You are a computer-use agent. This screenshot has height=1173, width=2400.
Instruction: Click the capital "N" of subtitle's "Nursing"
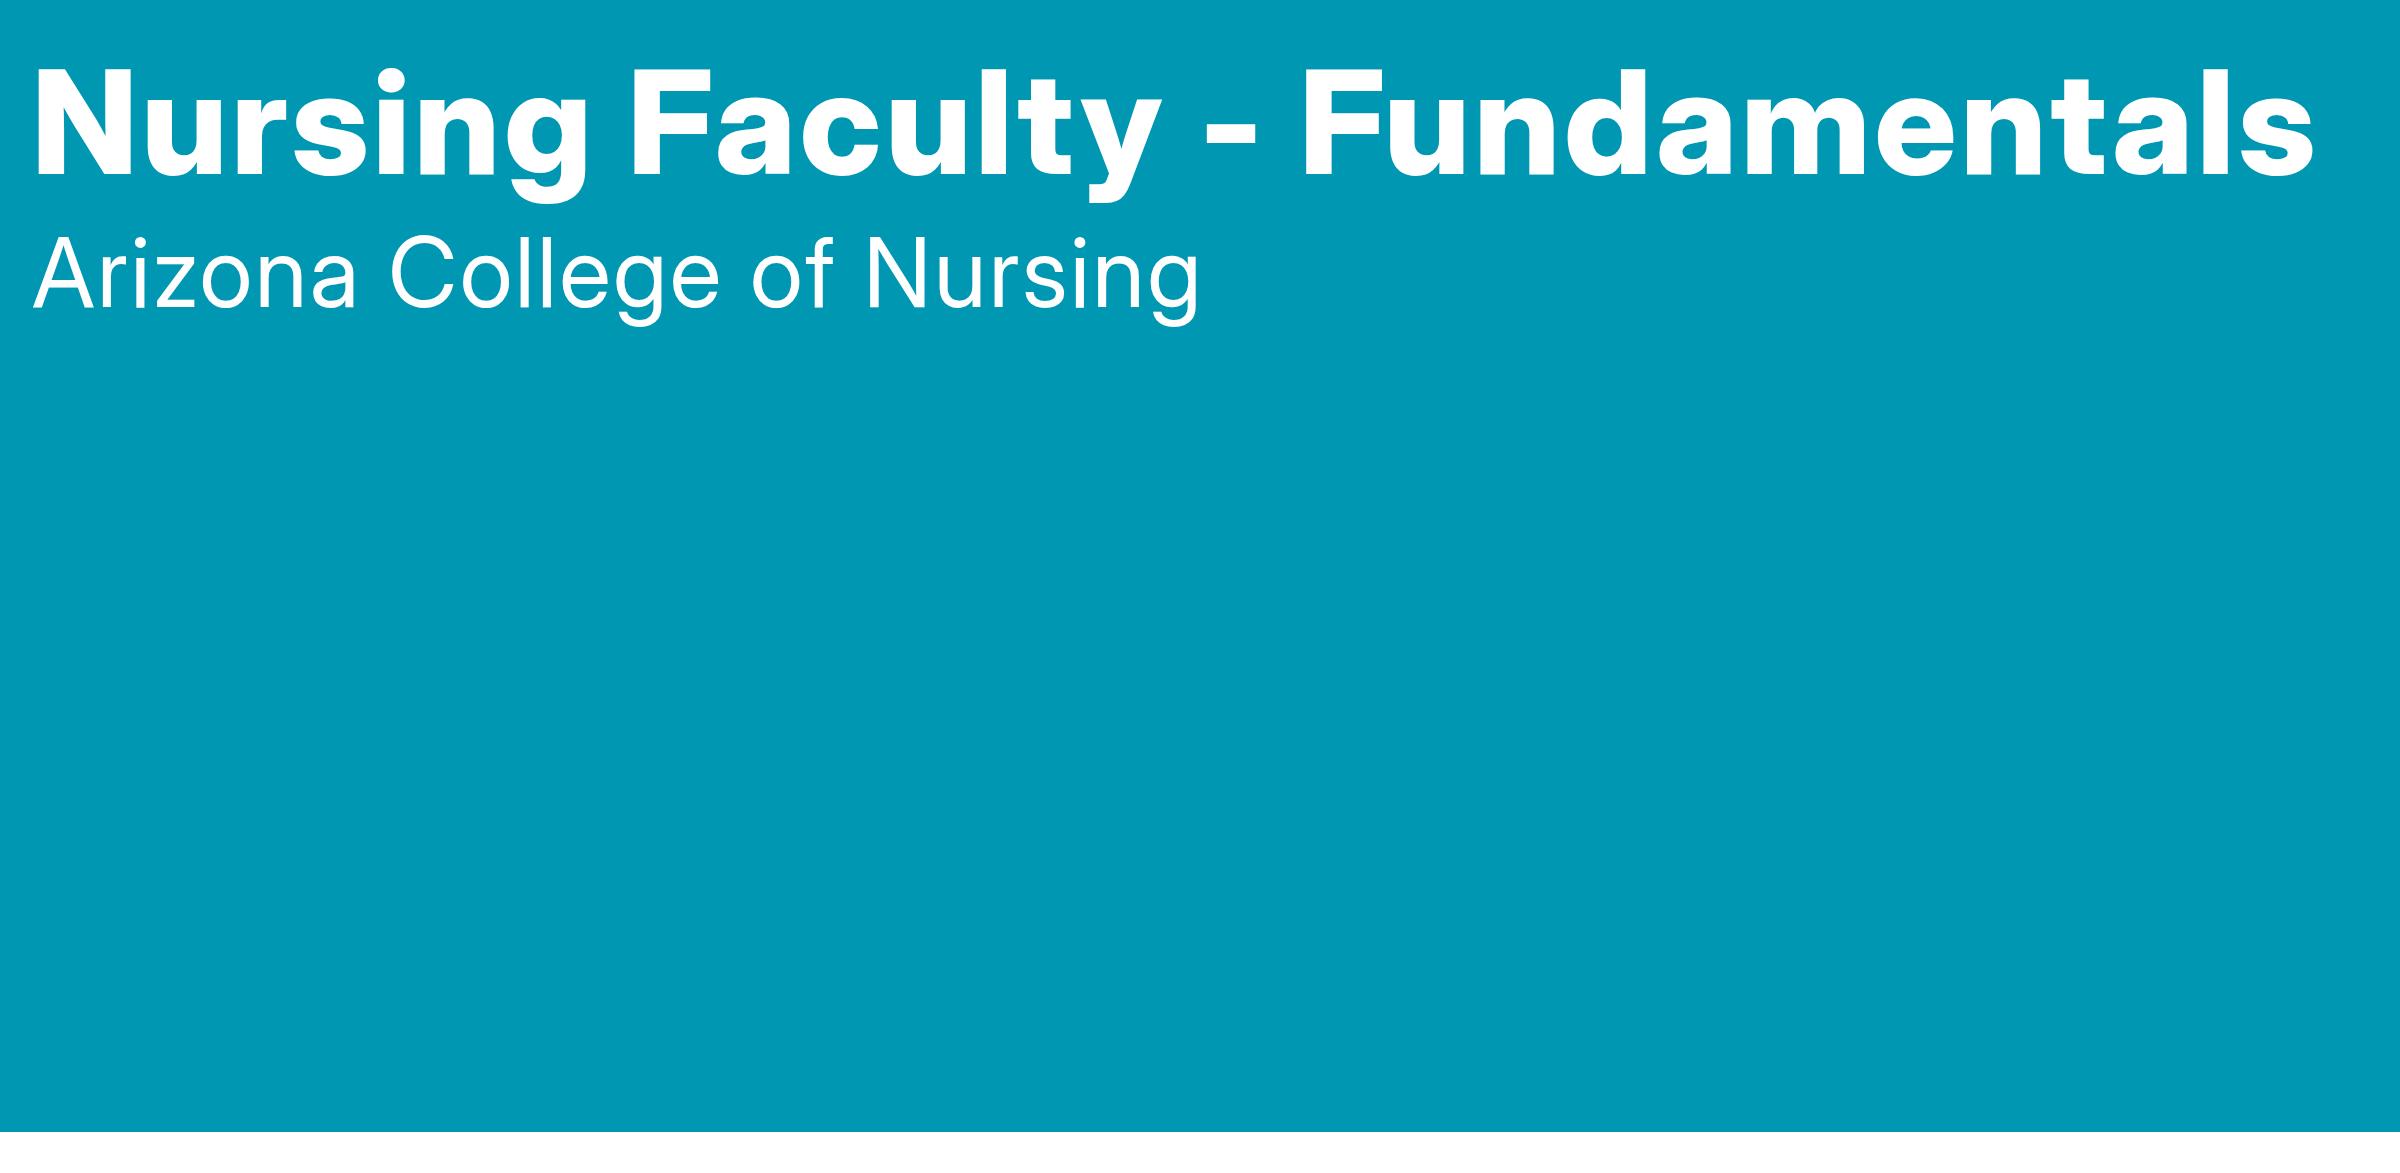[x=896, y=275]
